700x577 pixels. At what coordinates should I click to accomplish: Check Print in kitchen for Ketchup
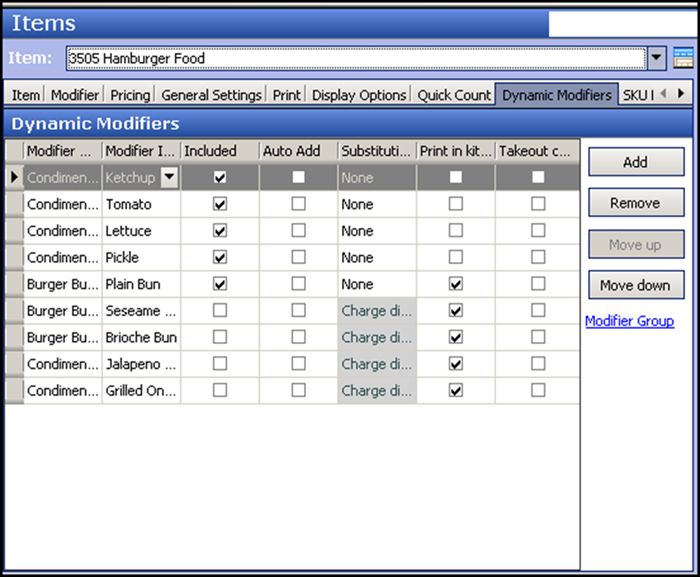(455, 177)
